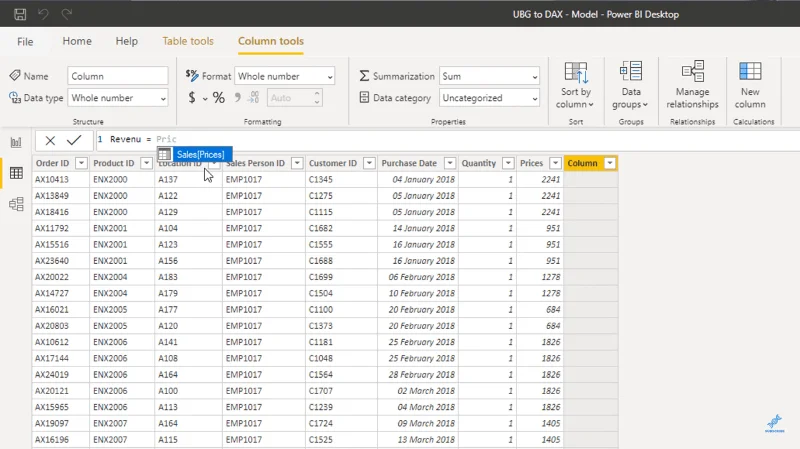Screen dimensions: 800x449
Task: Click the Data category icon
Action: pyautogui.click(x=364, y=97)
